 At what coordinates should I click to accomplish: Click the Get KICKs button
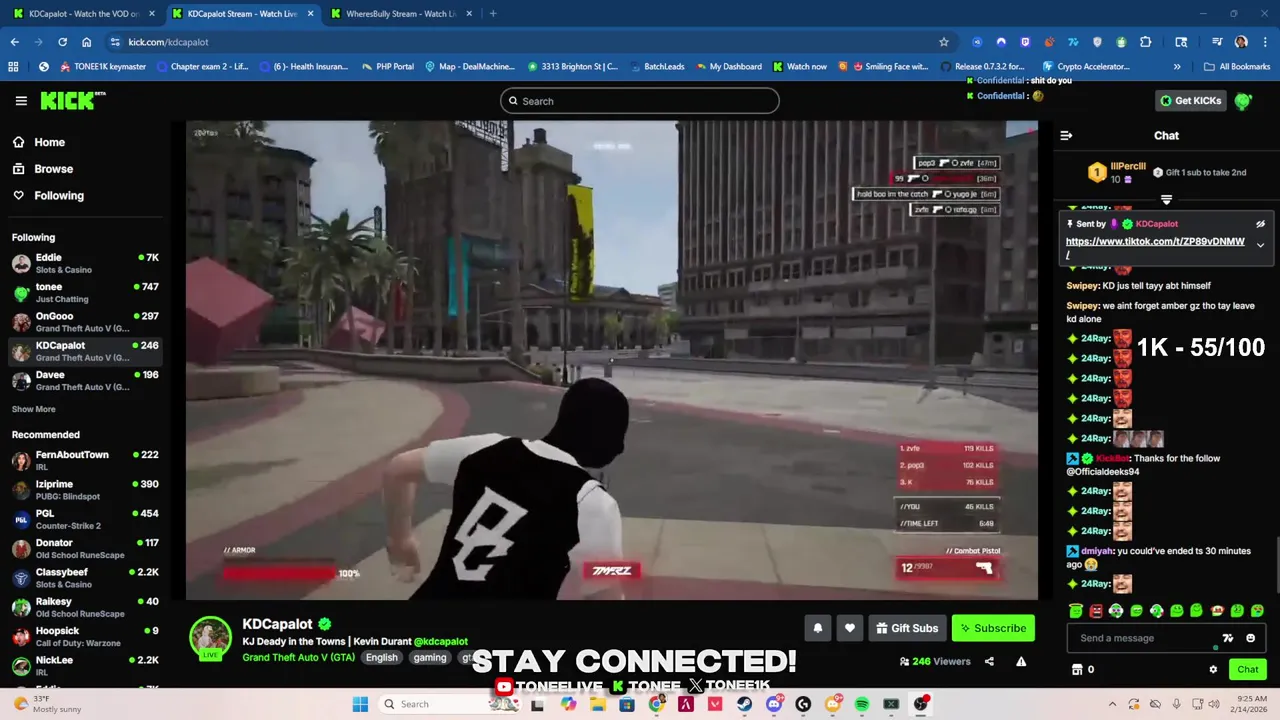tap(1190, 101)
